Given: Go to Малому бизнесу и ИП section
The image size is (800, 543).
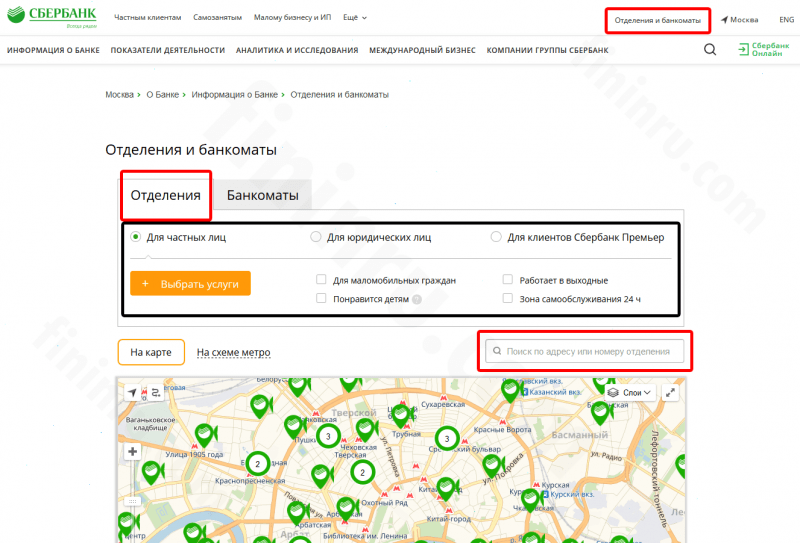Looking at the screenshot, I should pyautogui.click(x=292, y=17).
